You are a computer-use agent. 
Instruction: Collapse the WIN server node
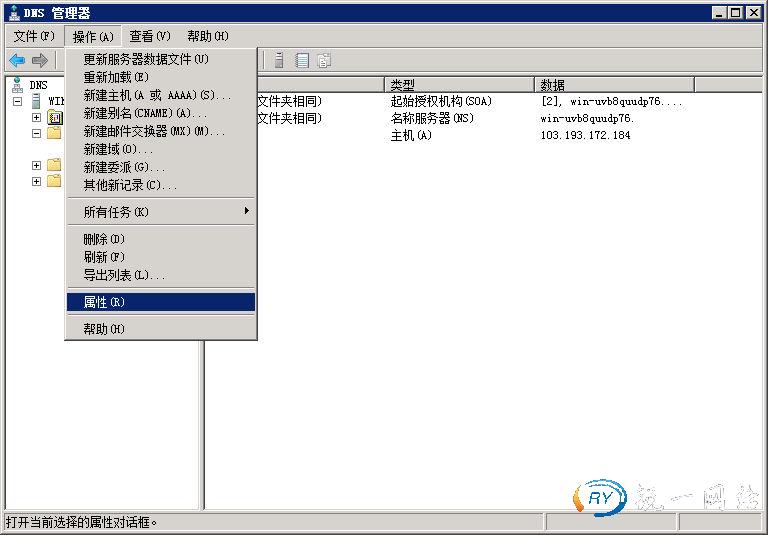18,101
